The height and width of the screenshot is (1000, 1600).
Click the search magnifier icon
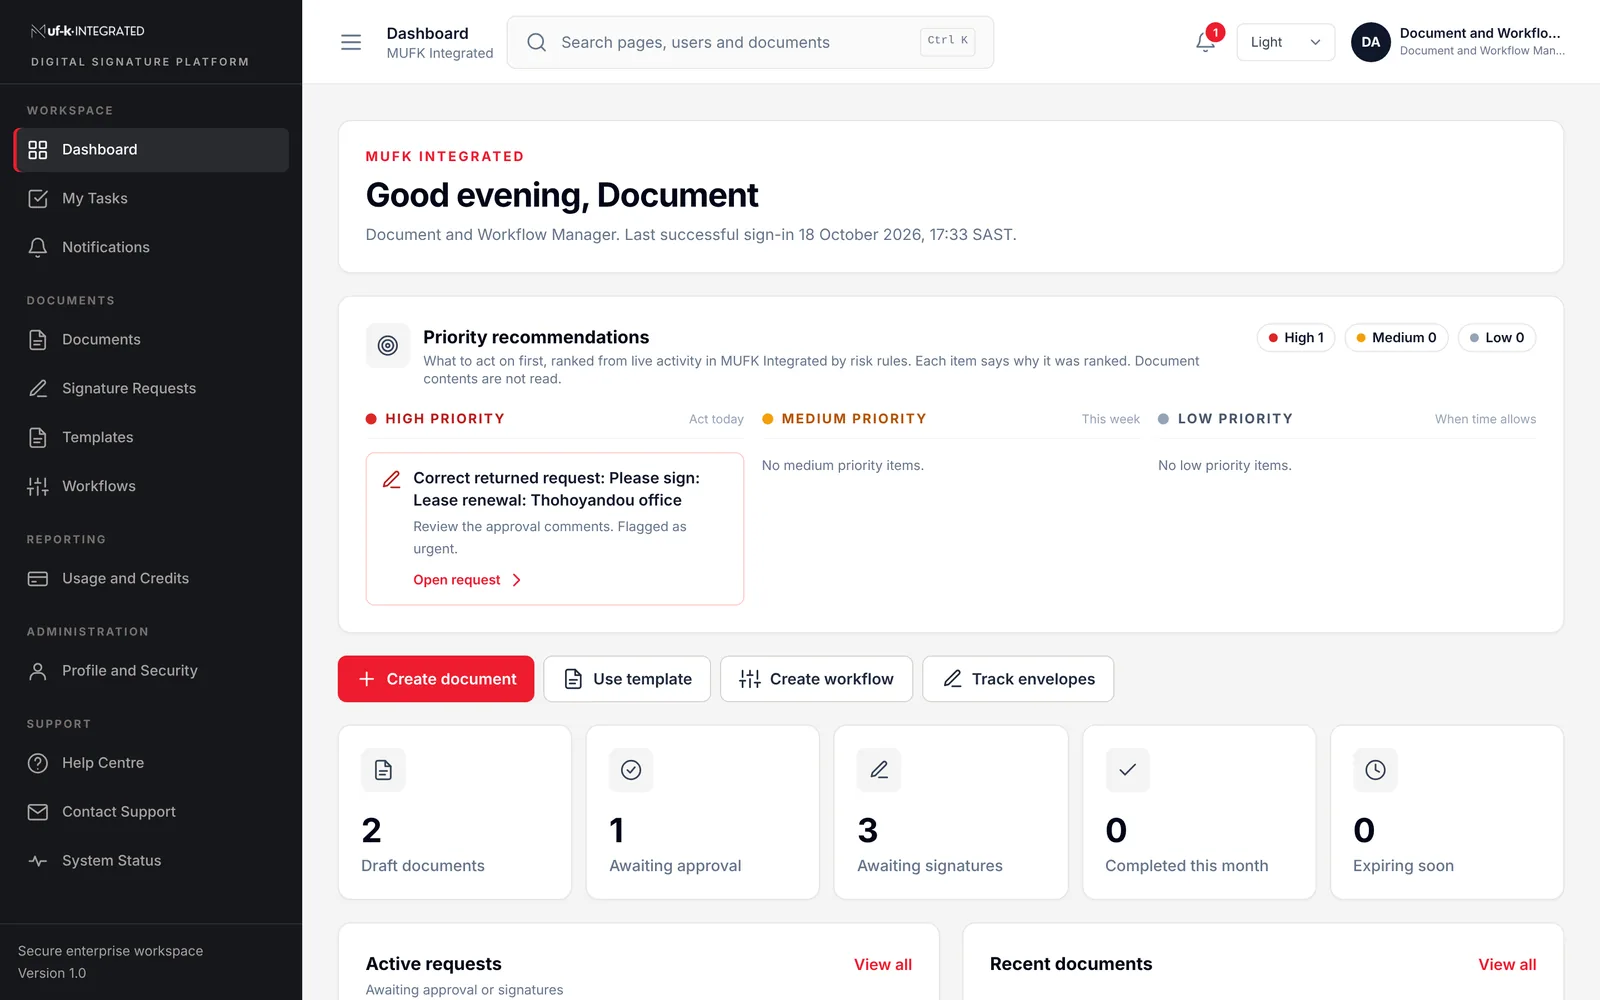537,42
